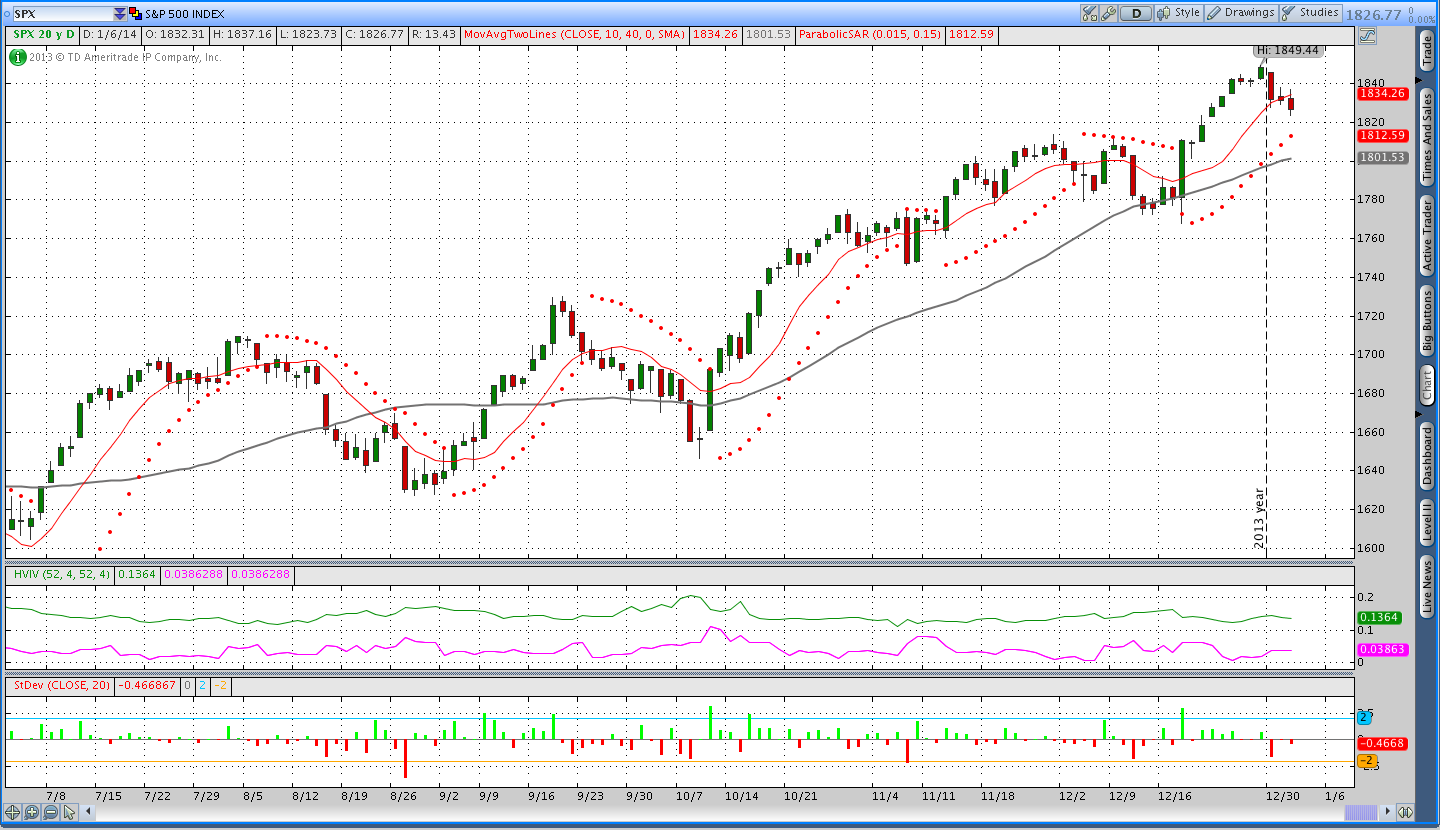Click the MovAvgTwoLines study label
This screenshot has height=830, width=1440.
pos(574,34)
